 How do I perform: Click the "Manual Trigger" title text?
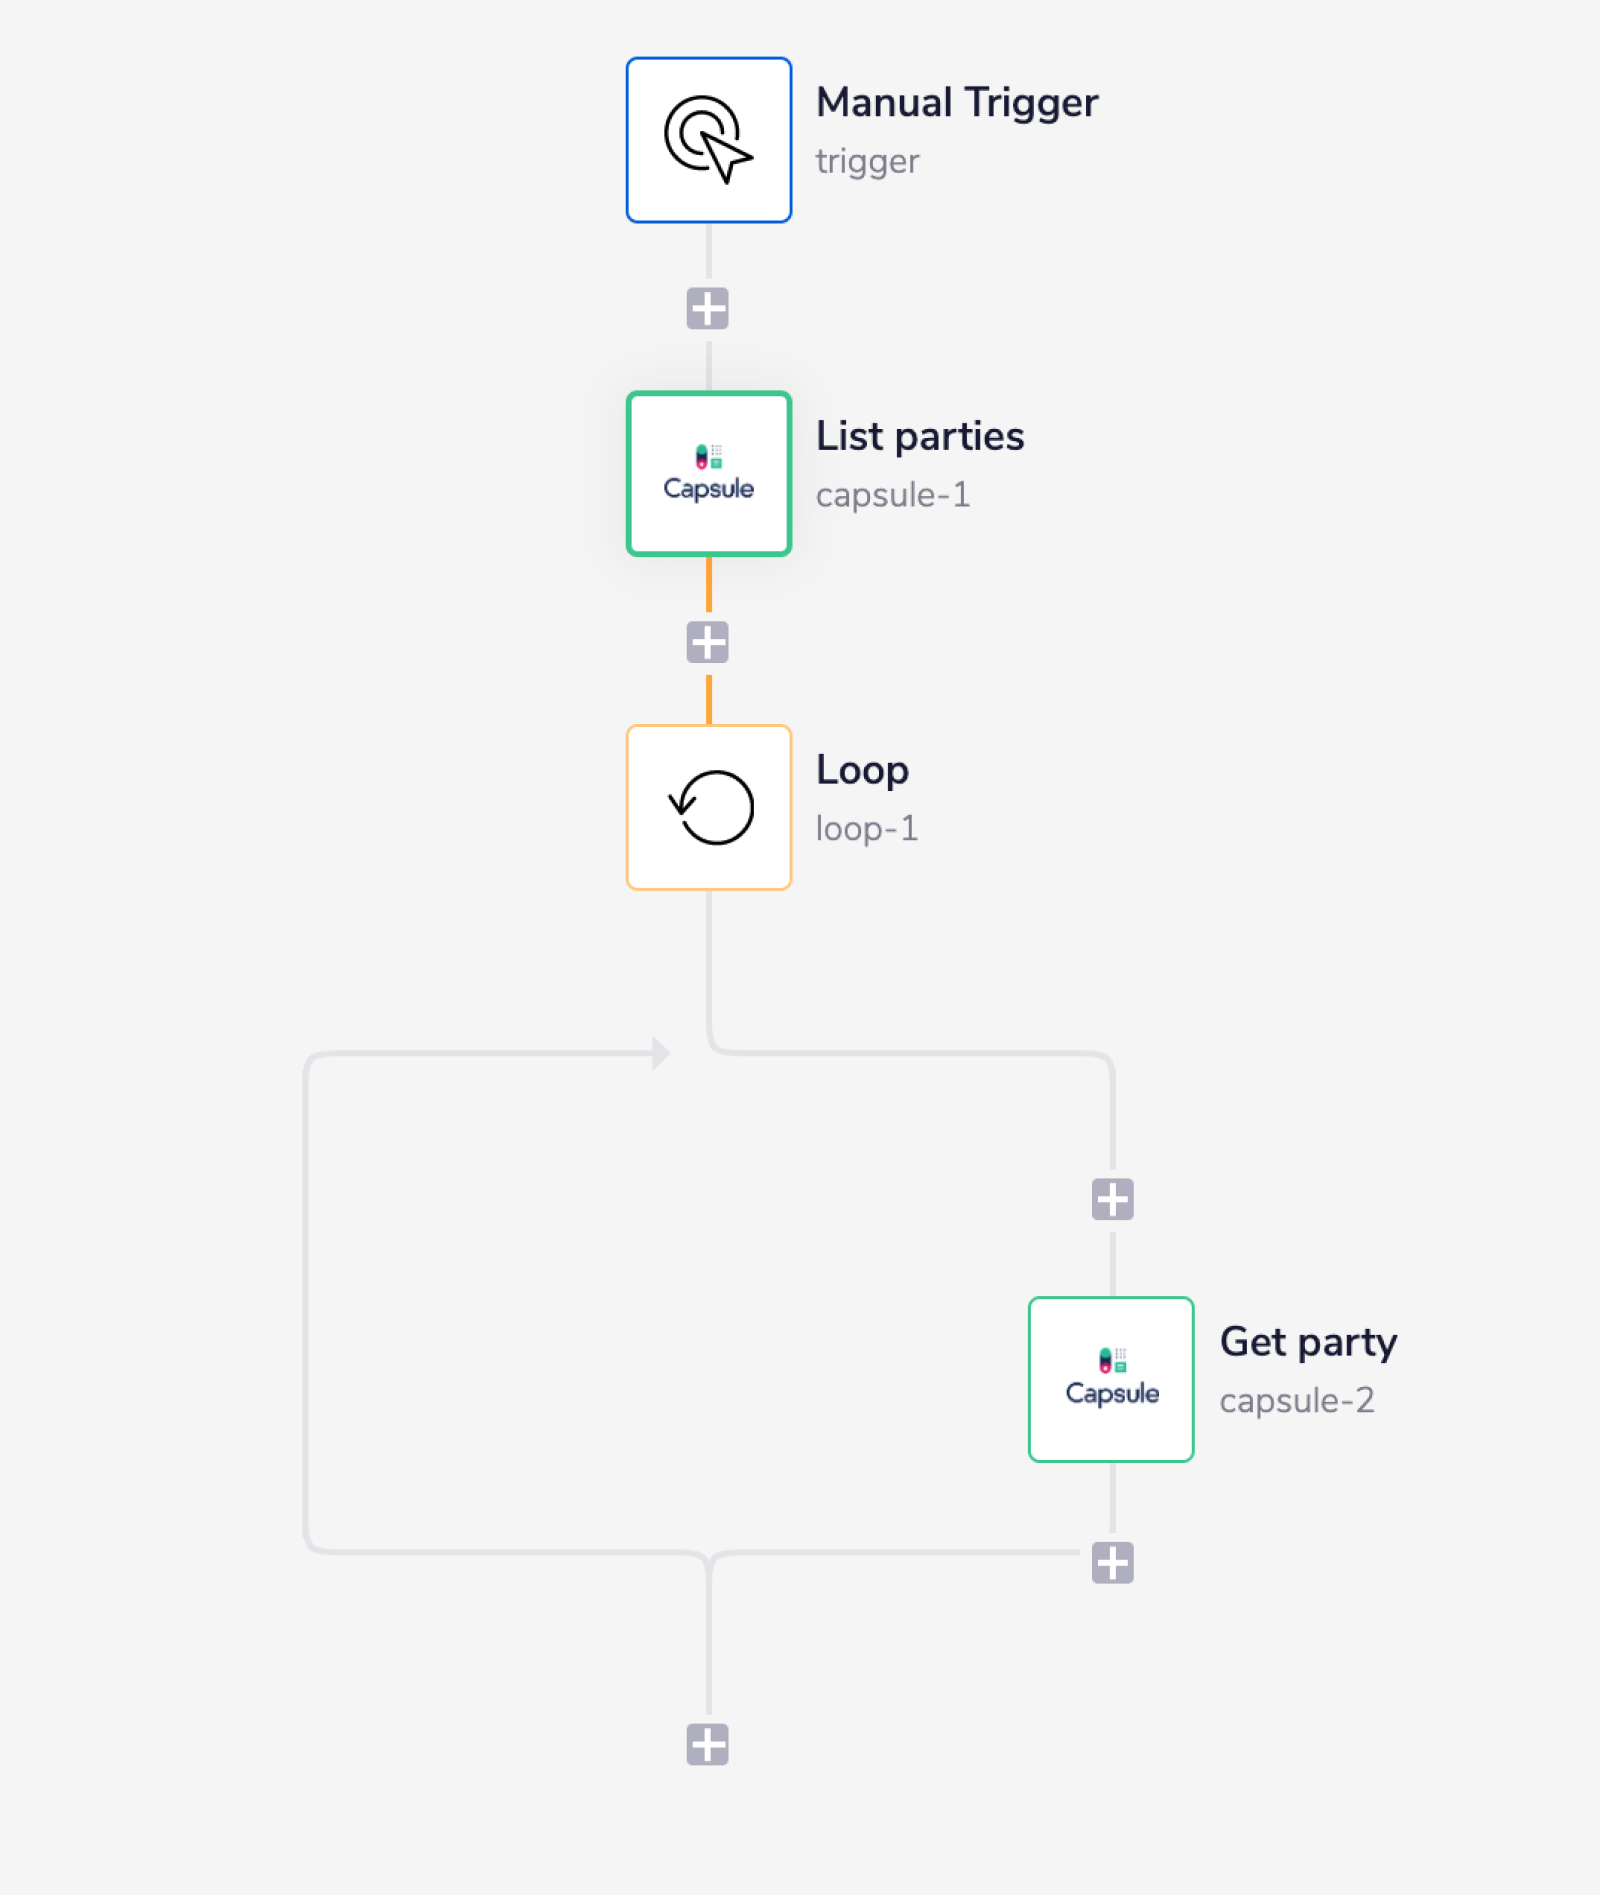pyautogui.click(x=956, y=103)
